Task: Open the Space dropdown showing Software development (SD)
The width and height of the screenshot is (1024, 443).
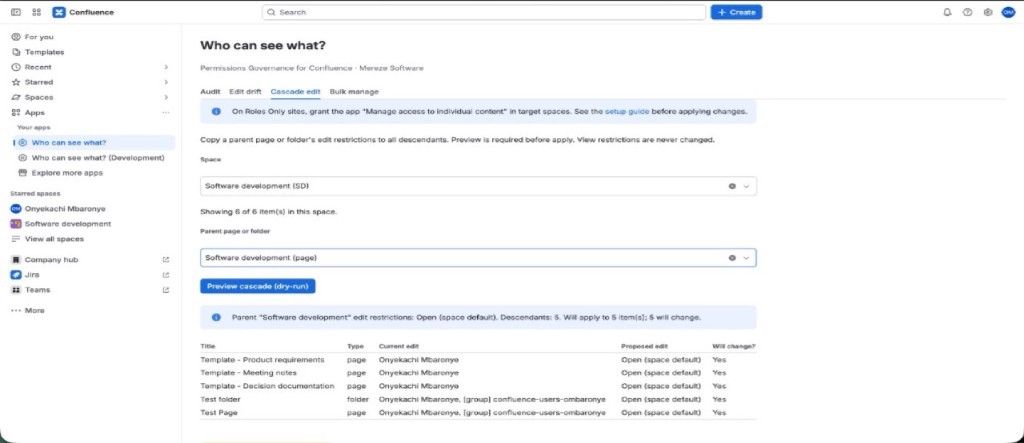Action: pos(478,186)
